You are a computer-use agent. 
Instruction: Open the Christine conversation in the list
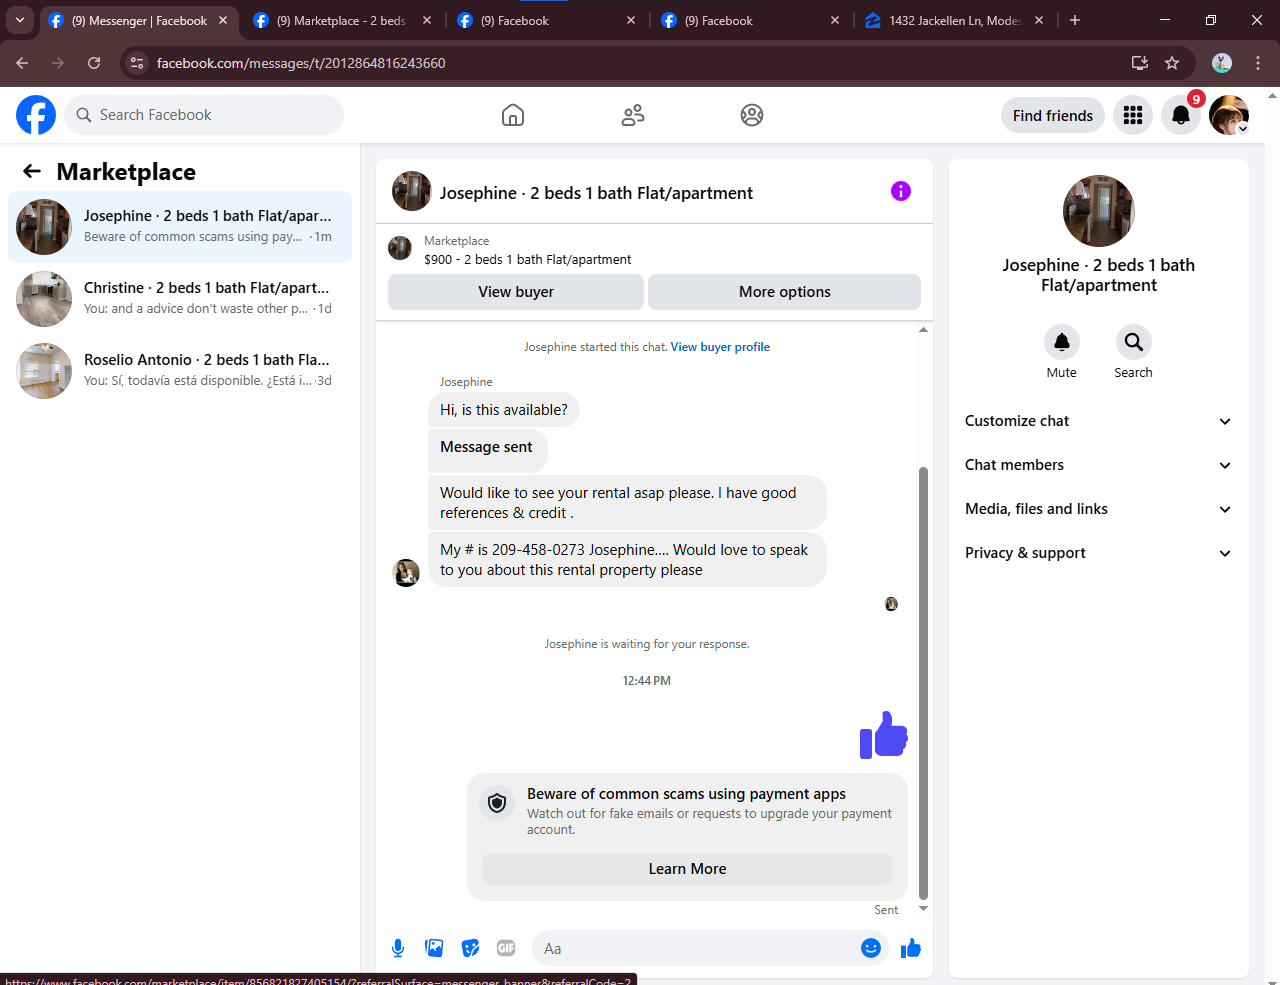(180, 299)
